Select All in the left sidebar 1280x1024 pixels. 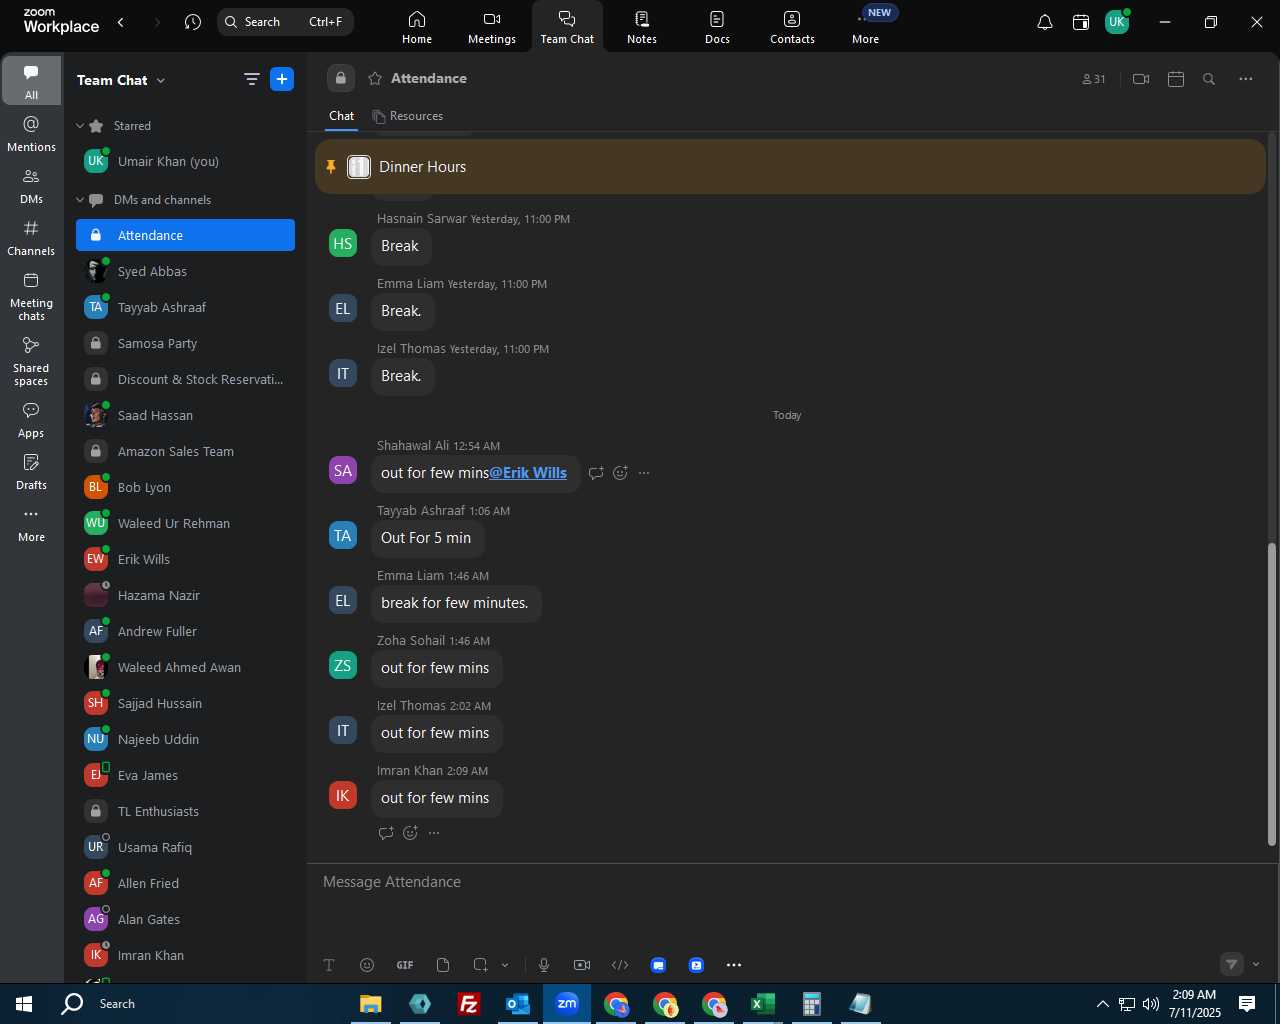(31, 81)
